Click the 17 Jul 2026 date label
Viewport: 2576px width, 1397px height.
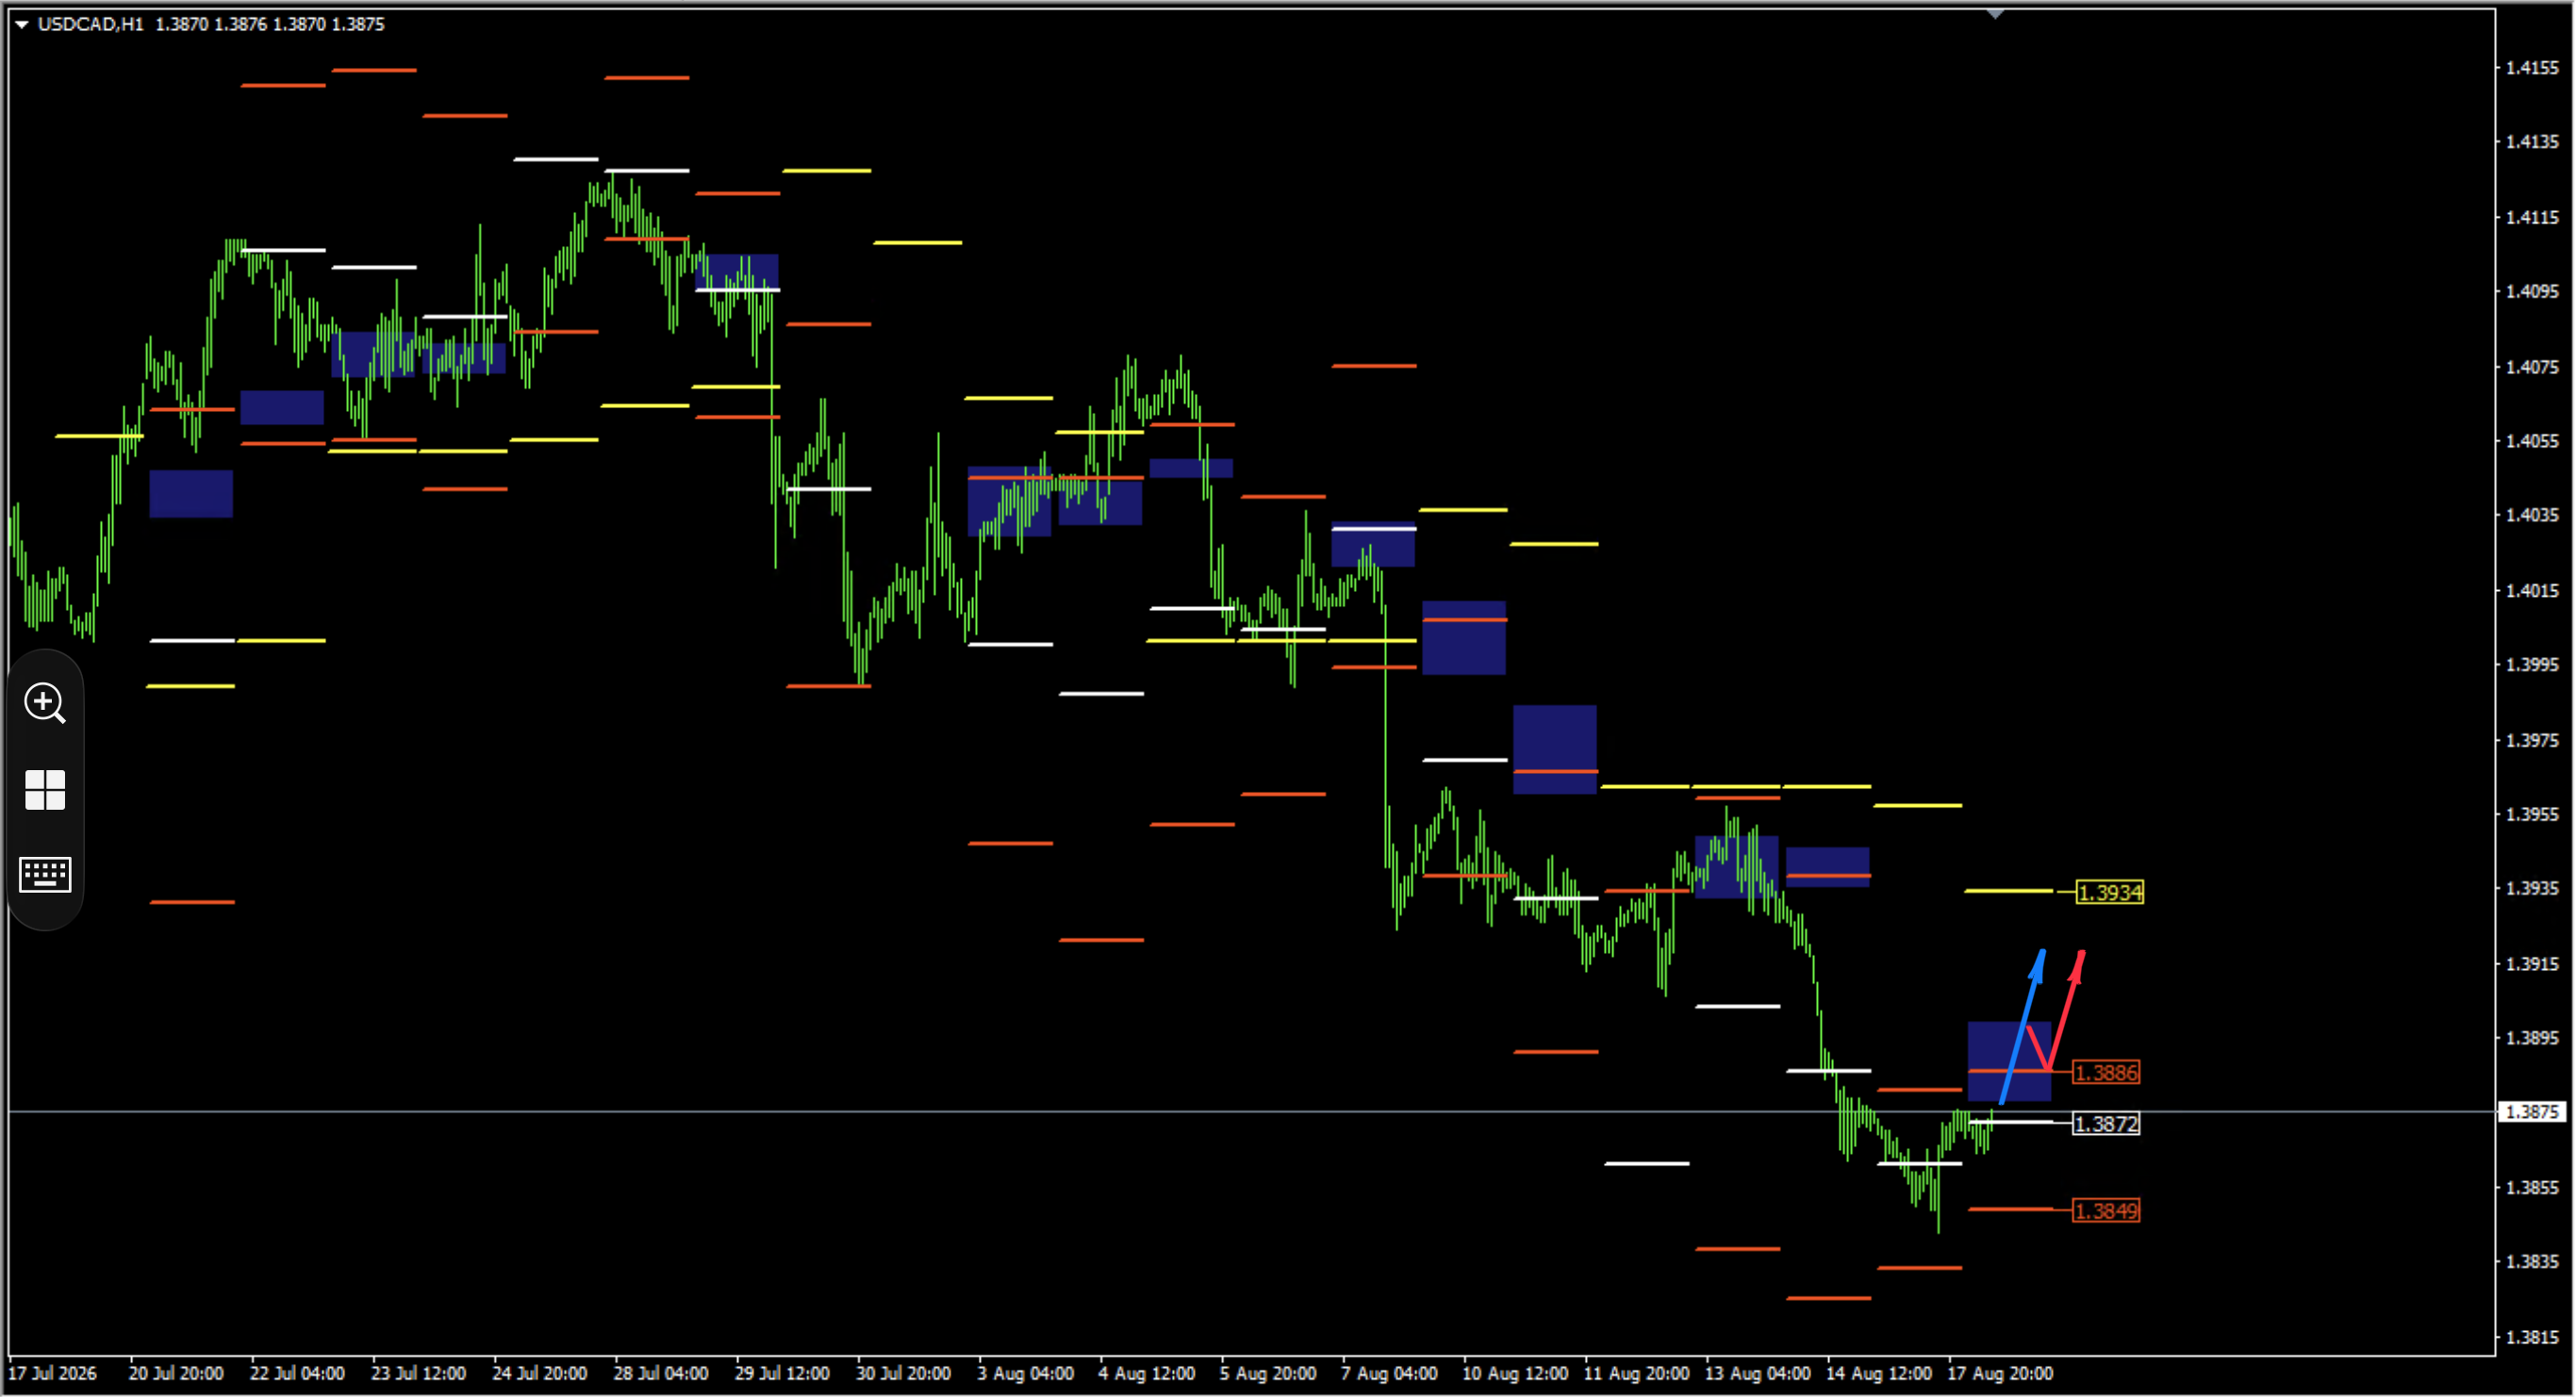click(x=52, y=1374)
